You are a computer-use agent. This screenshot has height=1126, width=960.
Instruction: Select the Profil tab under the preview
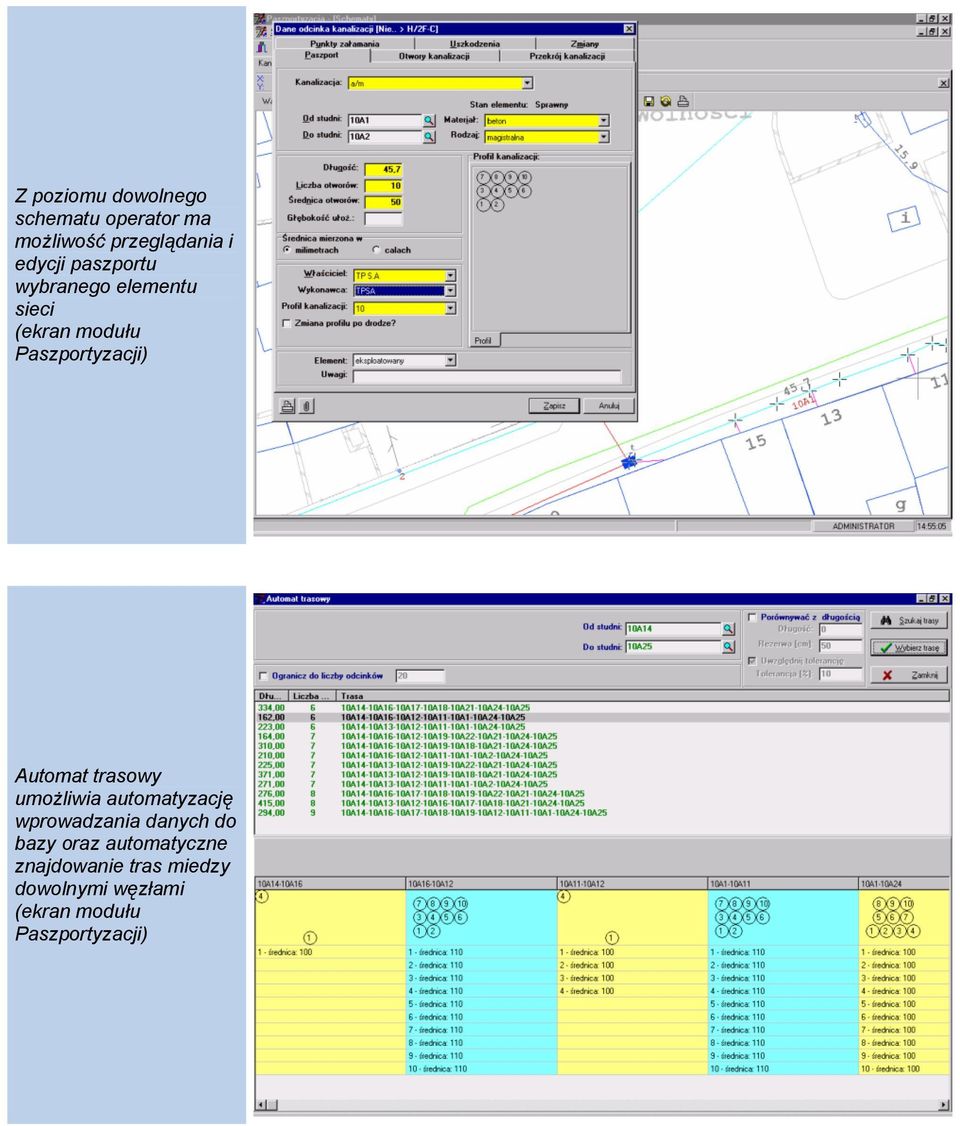(x=483, y=340)
